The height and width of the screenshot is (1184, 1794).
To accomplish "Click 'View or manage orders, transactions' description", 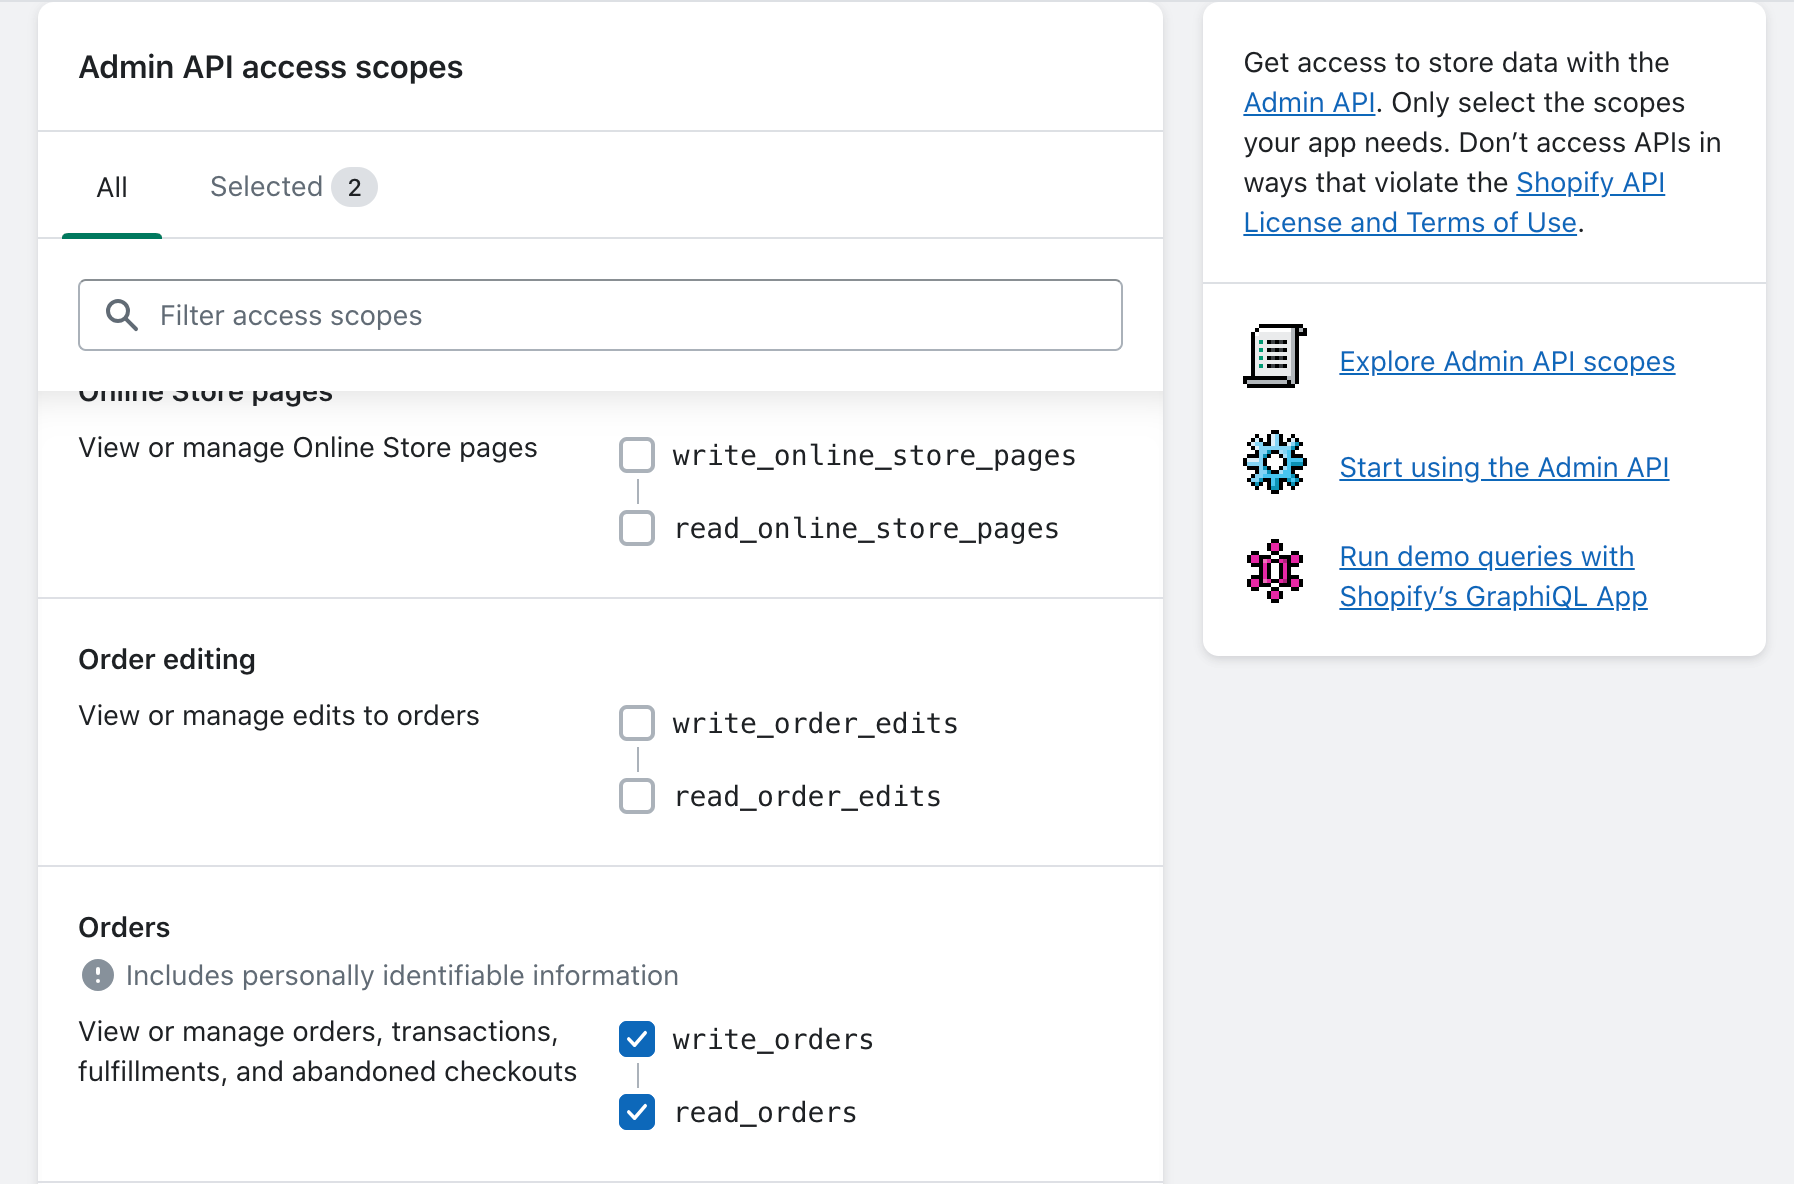I will [327, 1051].
